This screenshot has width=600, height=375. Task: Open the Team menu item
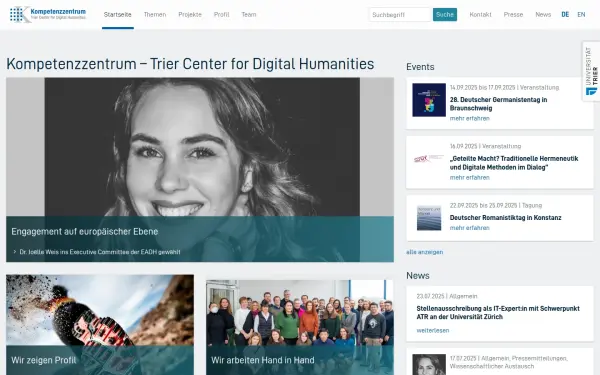249,15
